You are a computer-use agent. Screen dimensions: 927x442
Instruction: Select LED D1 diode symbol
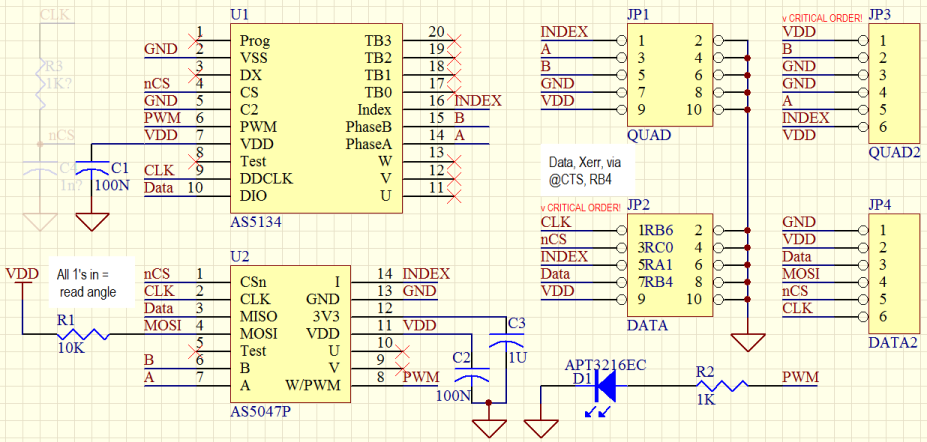pos(606,386)
